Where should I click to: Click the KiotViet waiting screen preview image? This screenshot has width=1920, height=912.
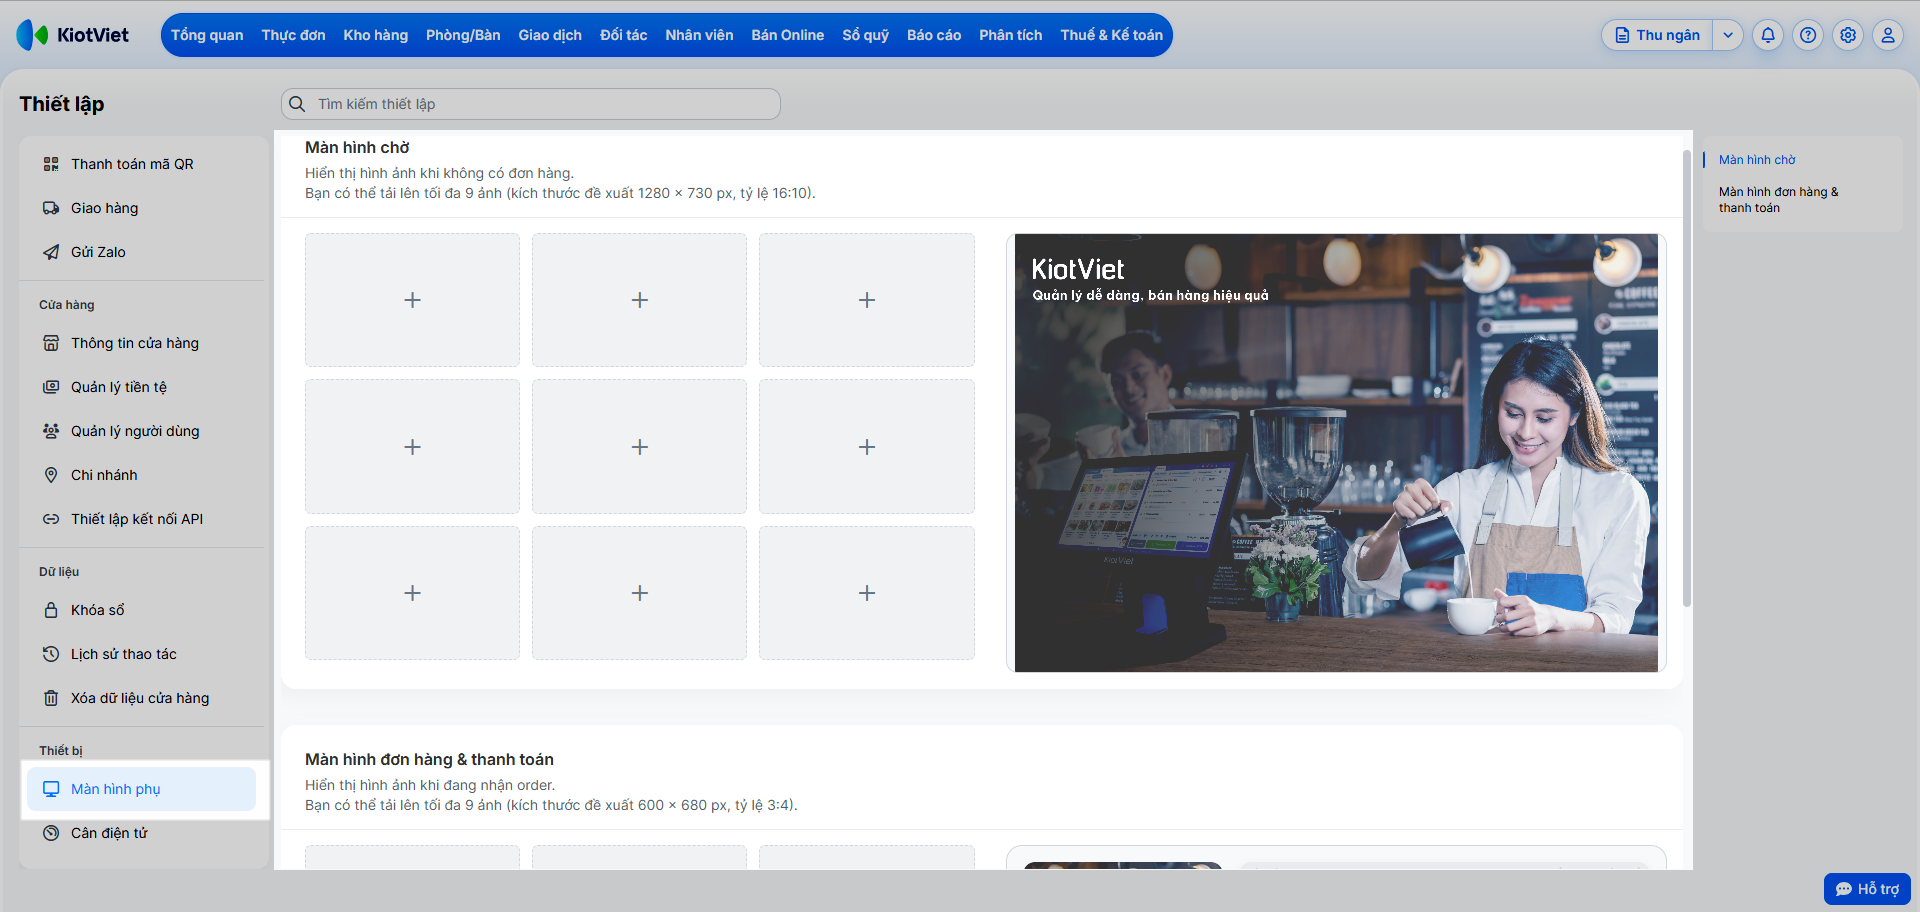click(1336, 453)
